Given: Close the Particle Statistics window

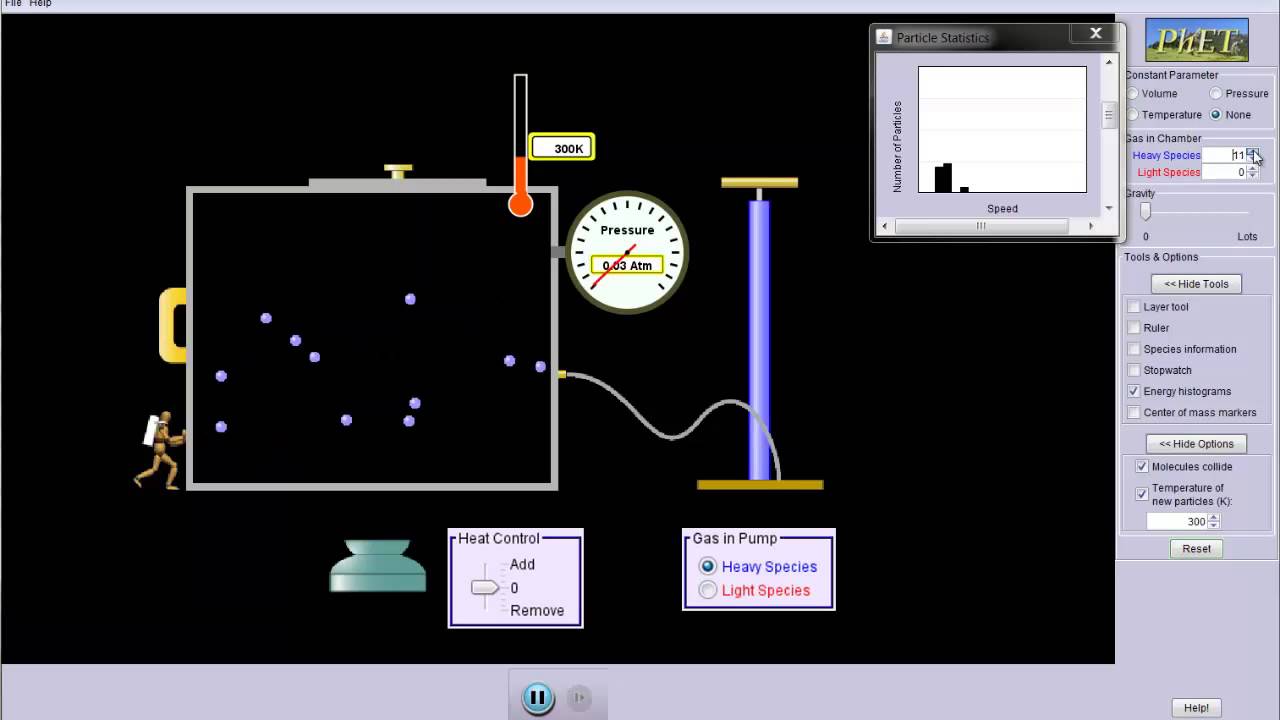Looking at the screenshot, I should 1095,34.
